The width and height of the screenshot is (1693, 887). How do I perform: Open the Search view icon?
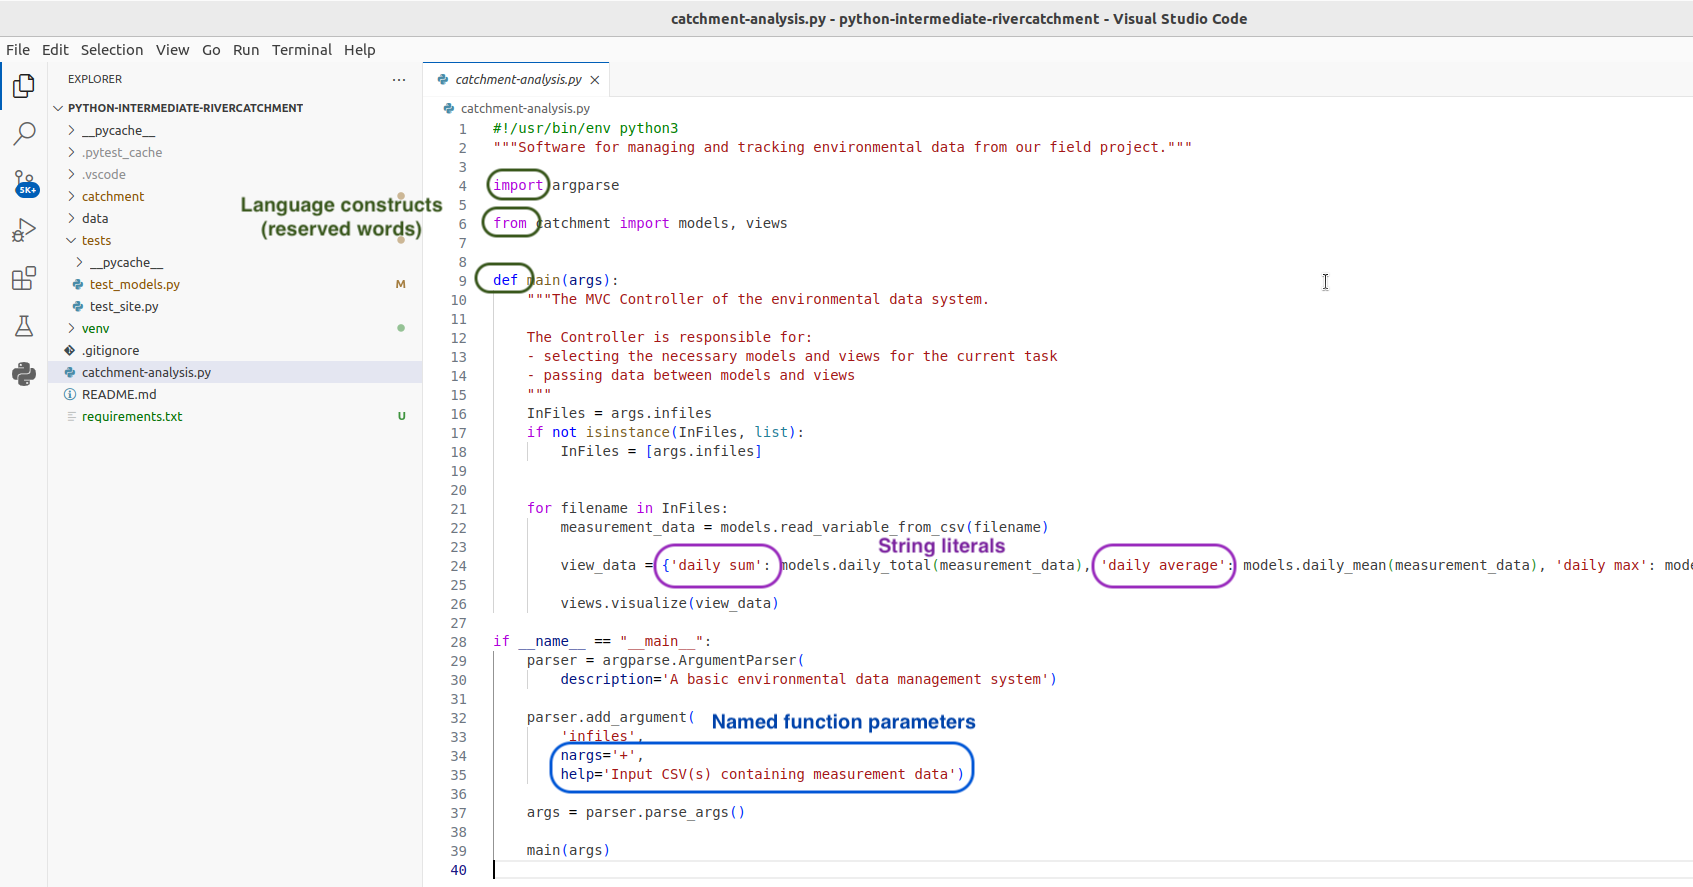point(24,134)
